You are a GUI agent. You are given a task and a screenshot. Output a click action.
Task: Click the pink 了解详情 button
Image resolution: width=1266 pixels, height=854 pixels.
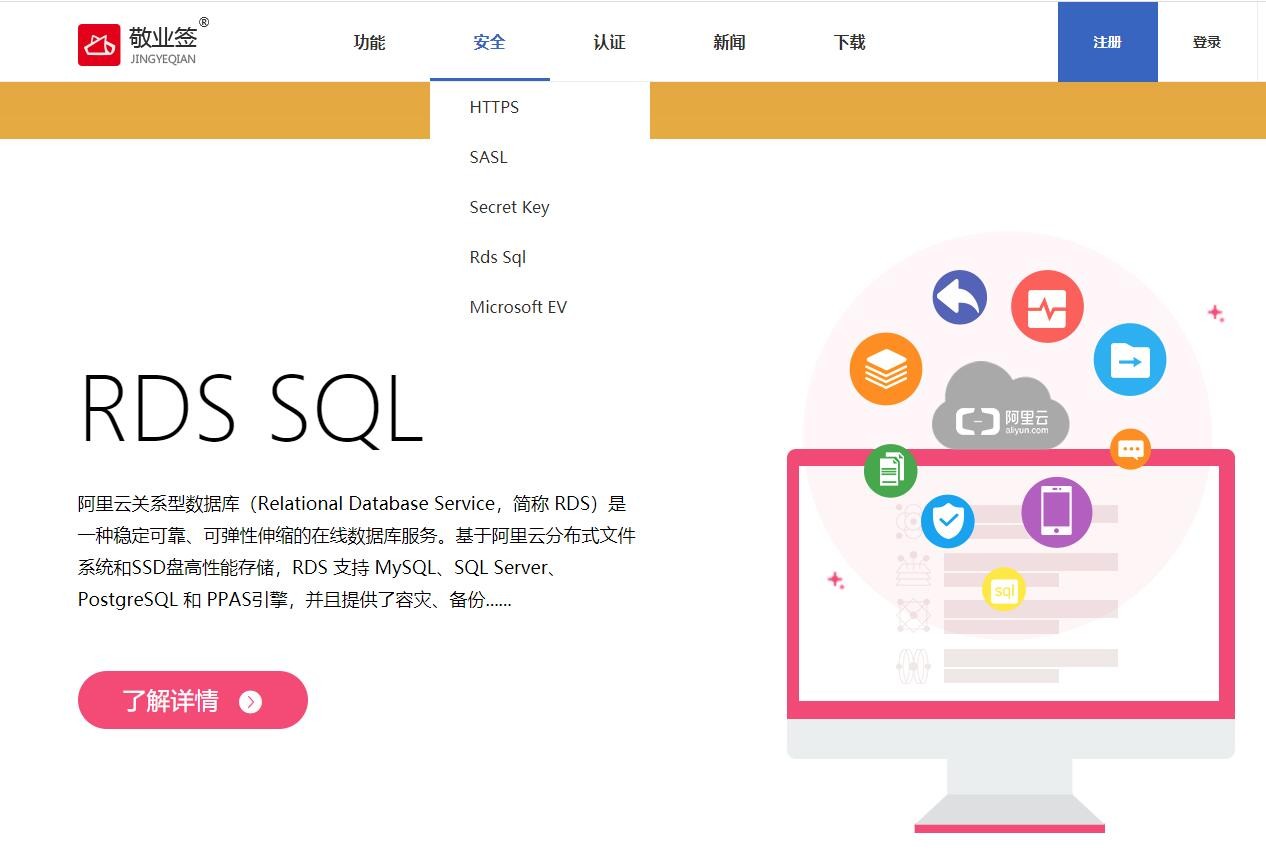pyautogui.click(x=193, y=700)
